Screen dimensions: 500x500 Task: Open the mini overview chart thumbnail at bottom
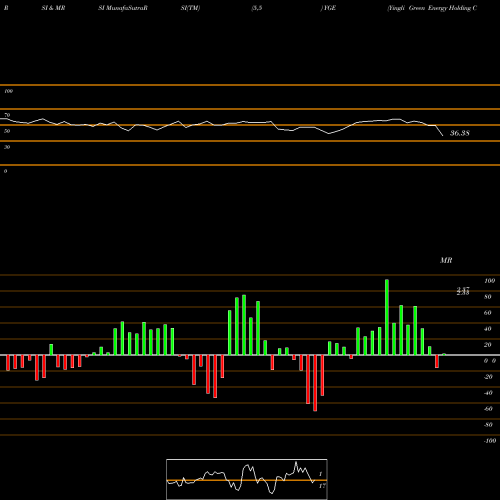(247, 479)
